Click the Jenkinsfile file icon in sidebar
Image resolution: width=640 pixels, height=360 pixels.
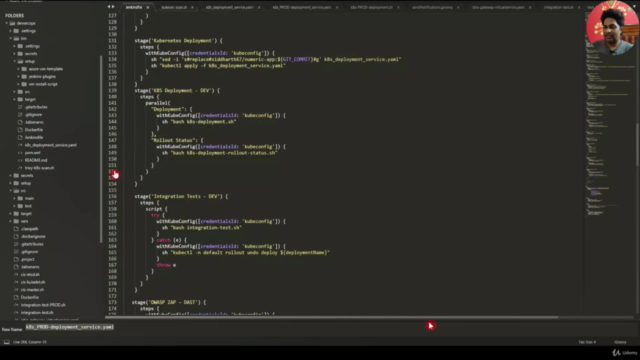click(20, 138)
